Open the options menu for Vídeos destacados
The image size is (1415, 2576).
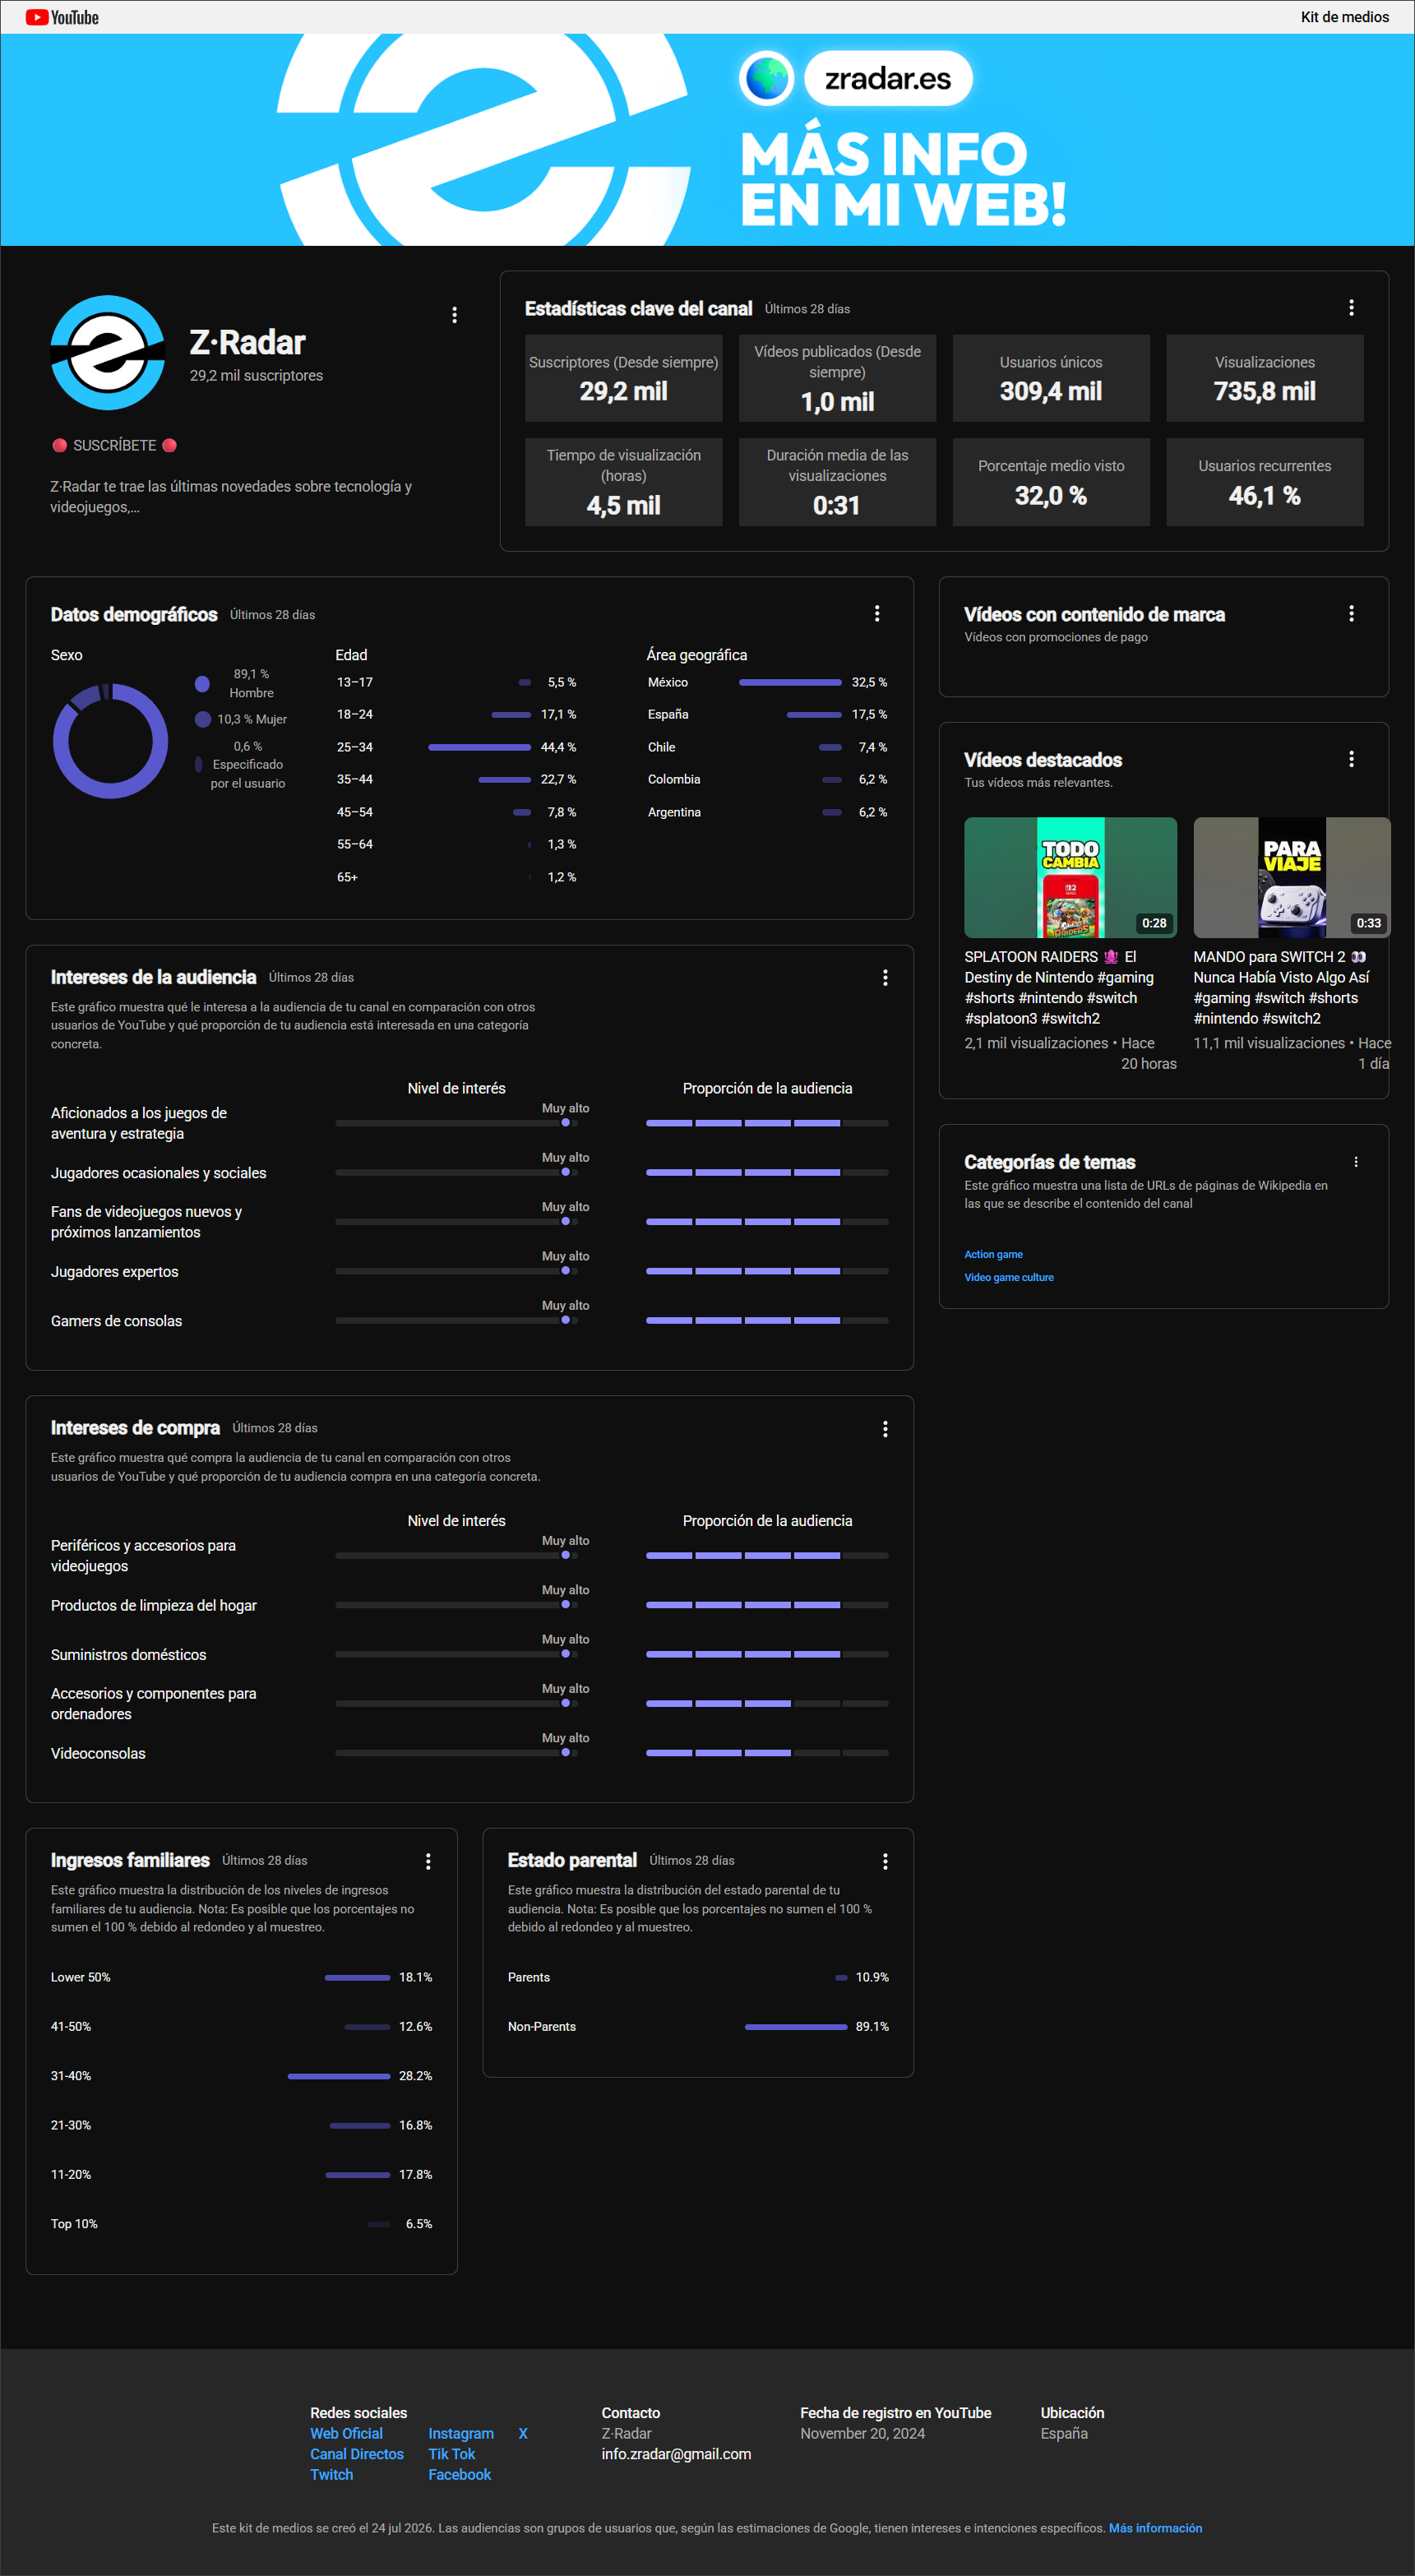(x=1351, y=759)
